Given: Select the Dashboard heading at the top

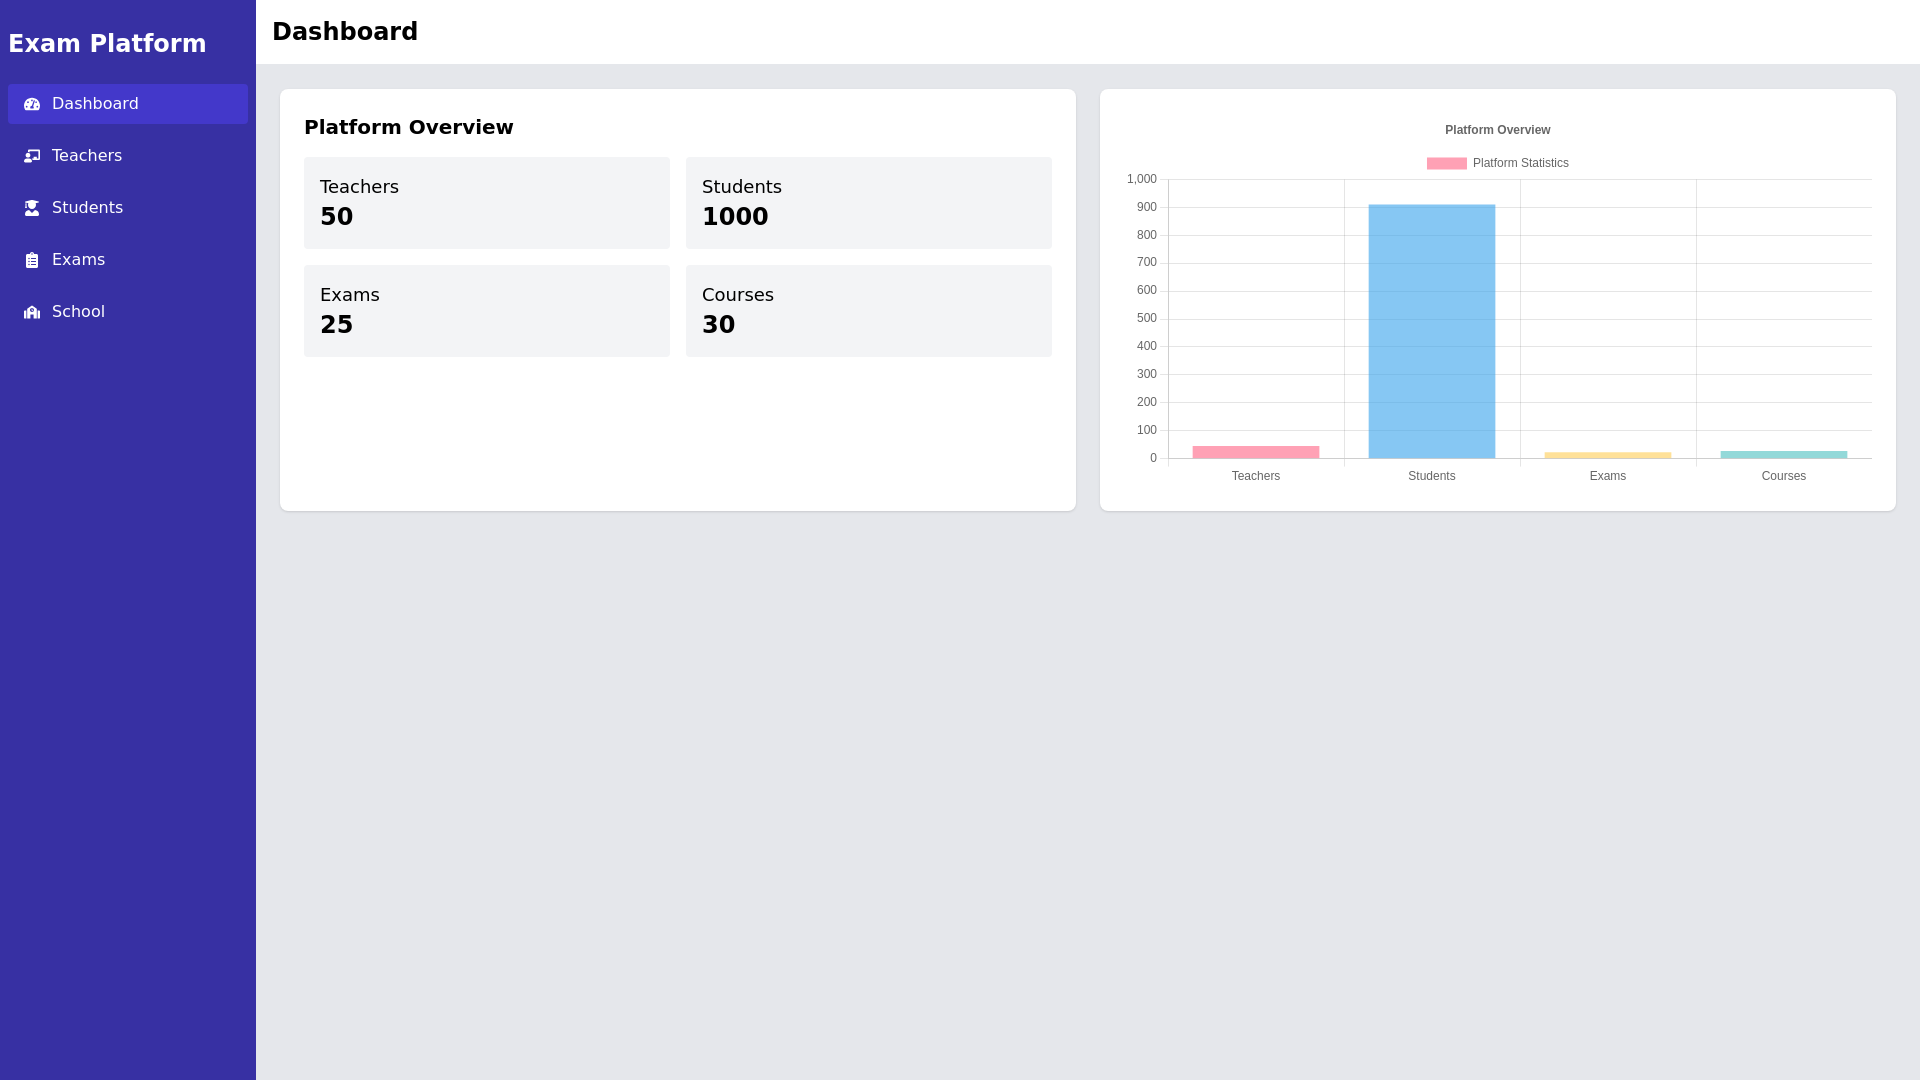Looking at the screenshot, I should 345,31.
